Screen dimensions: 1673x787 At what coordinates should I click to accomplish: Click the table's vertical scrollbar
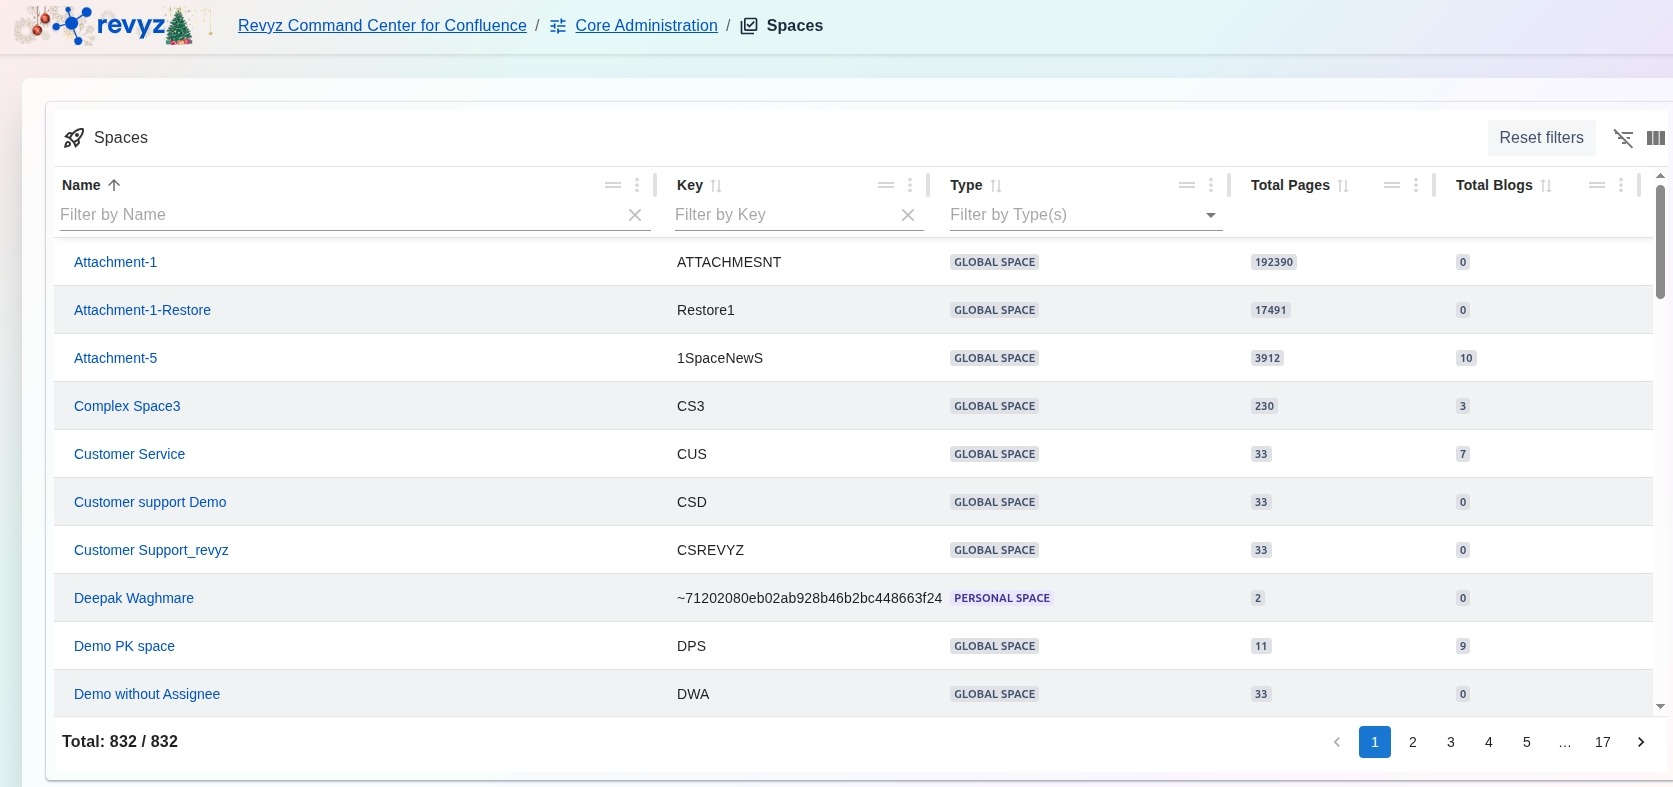[1660, 240]
